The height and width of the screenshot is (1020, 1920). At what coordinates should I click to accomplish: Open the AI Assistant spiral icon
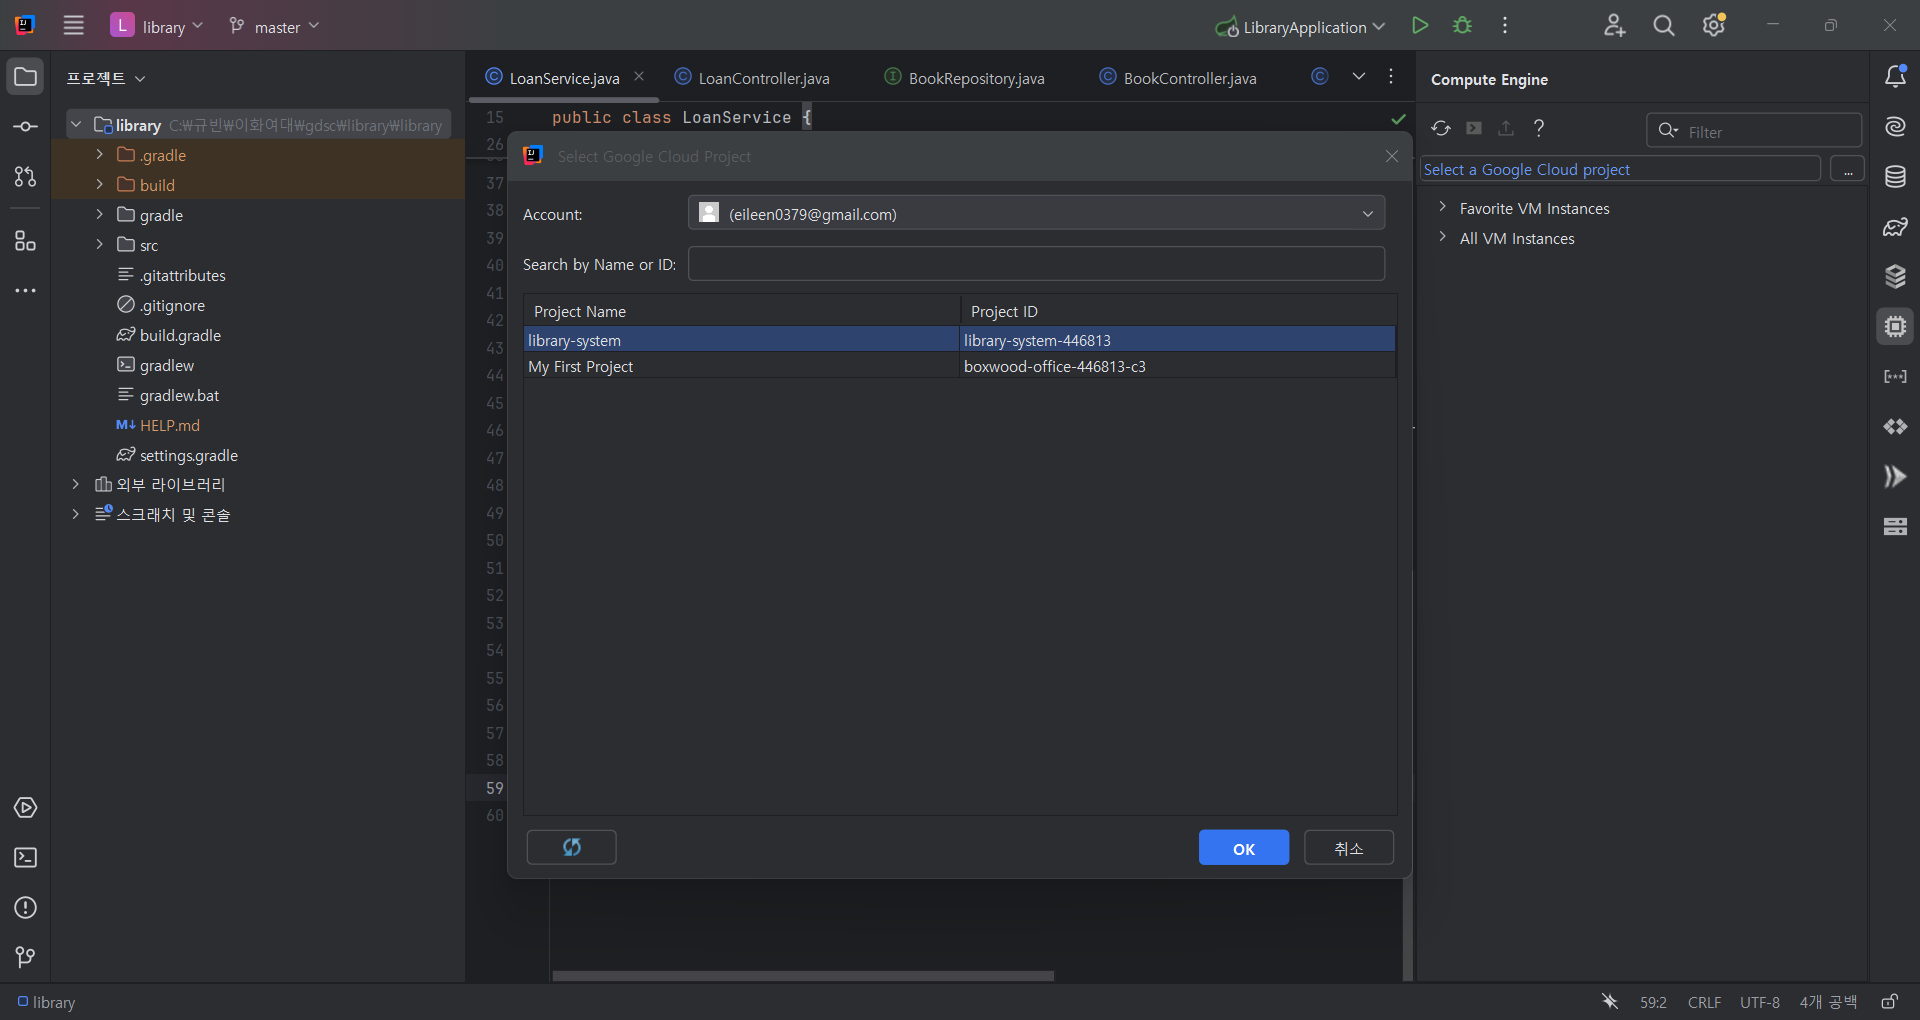(x=1895, y=127)
